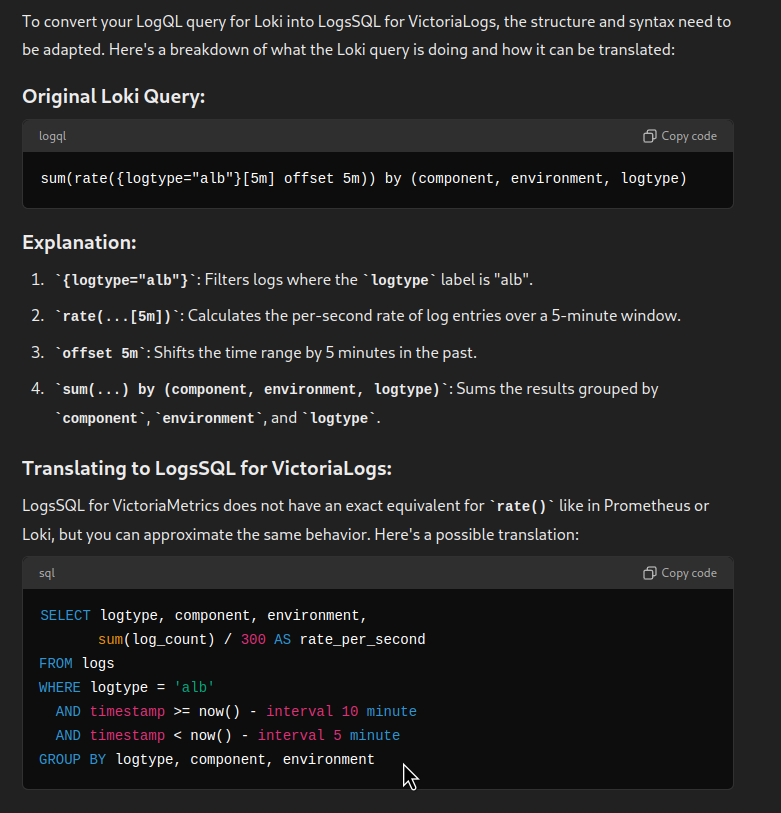Click the GROUP BY line in SQL code

pos(206,760)
